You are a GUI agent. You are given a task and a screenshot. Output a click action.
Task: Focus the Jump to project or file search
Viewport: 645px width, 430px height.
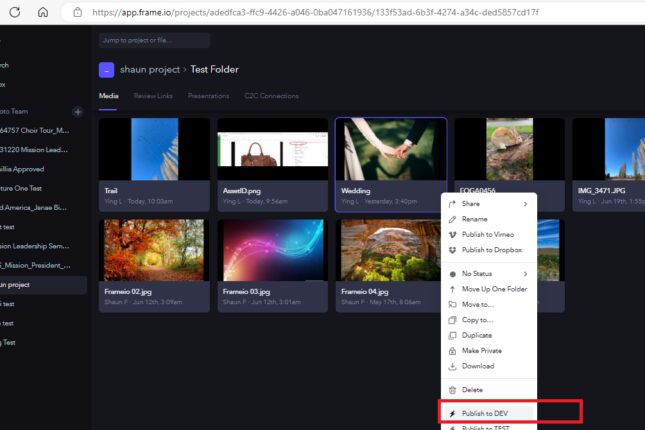coord(154,40)
